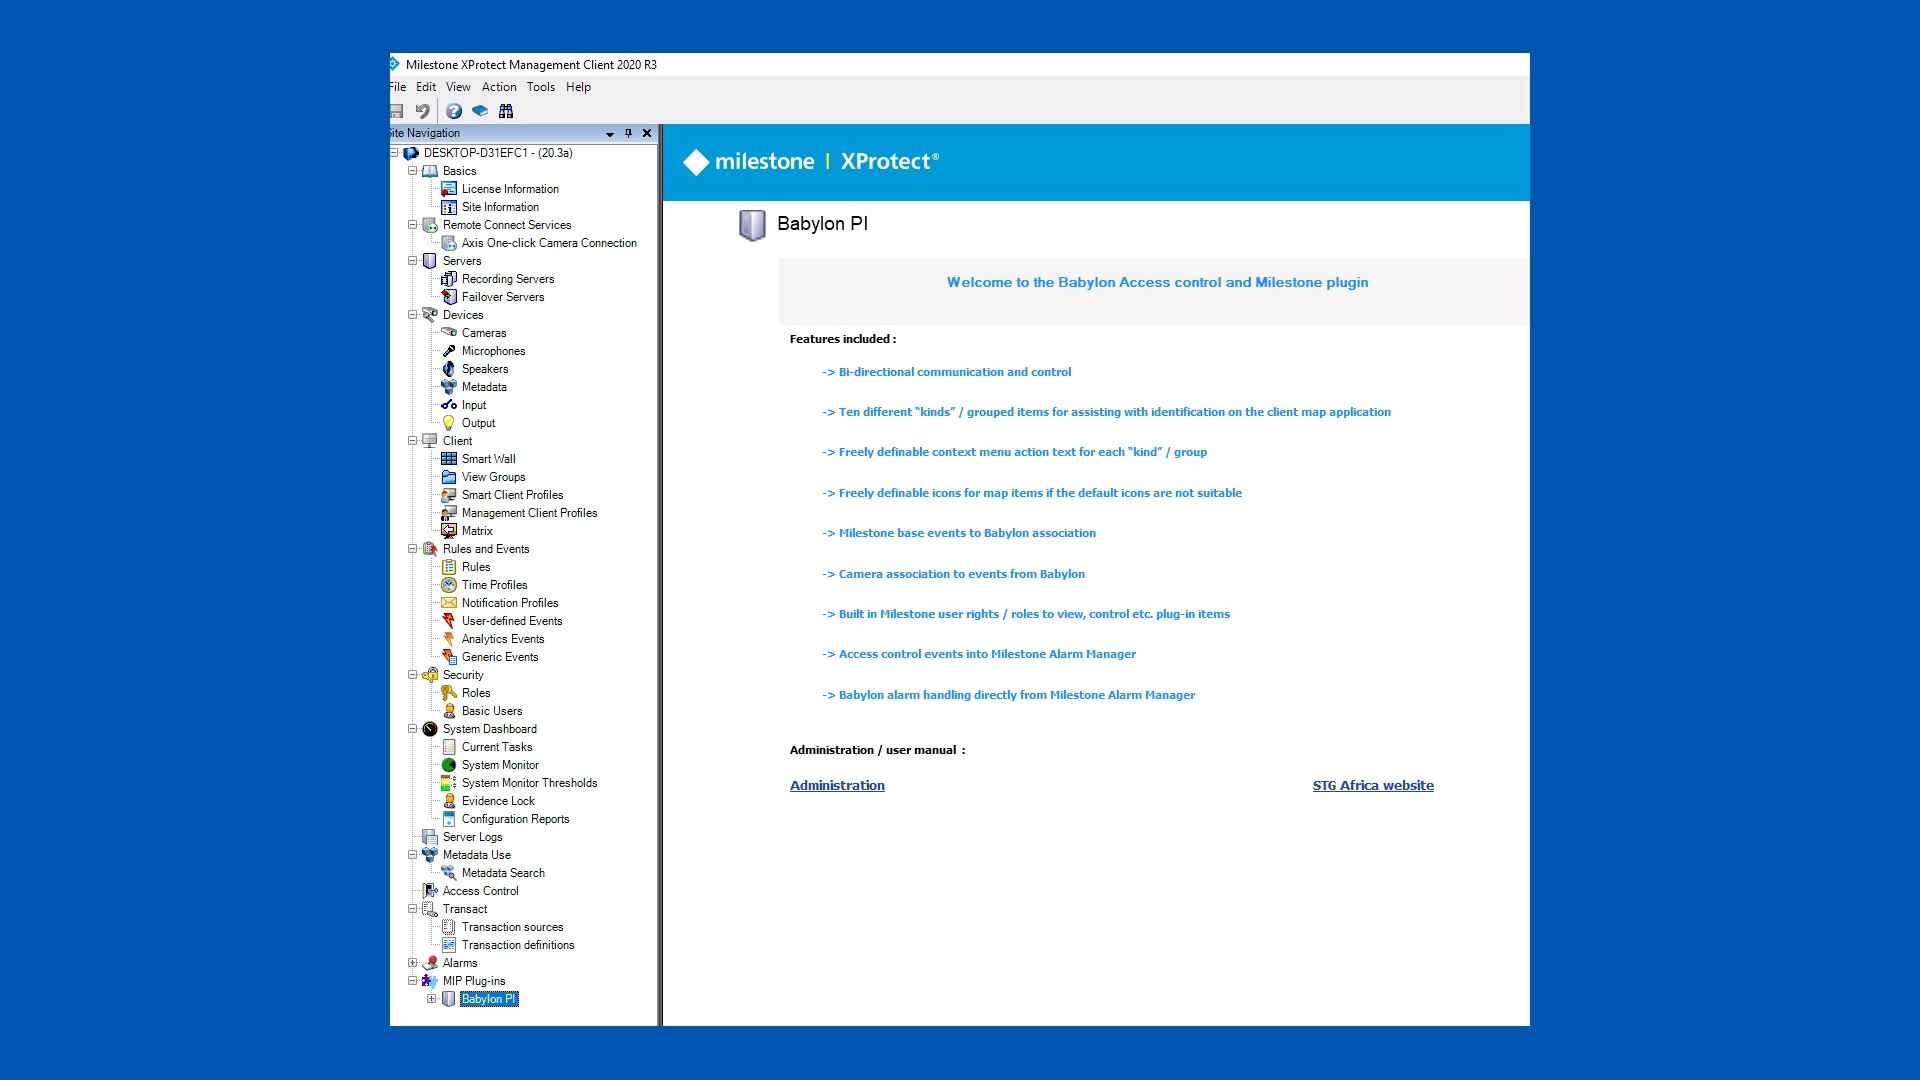Screen dimensions: 1920x1080
Task: Click the Failover Servers icon
Action: point(449,297)
